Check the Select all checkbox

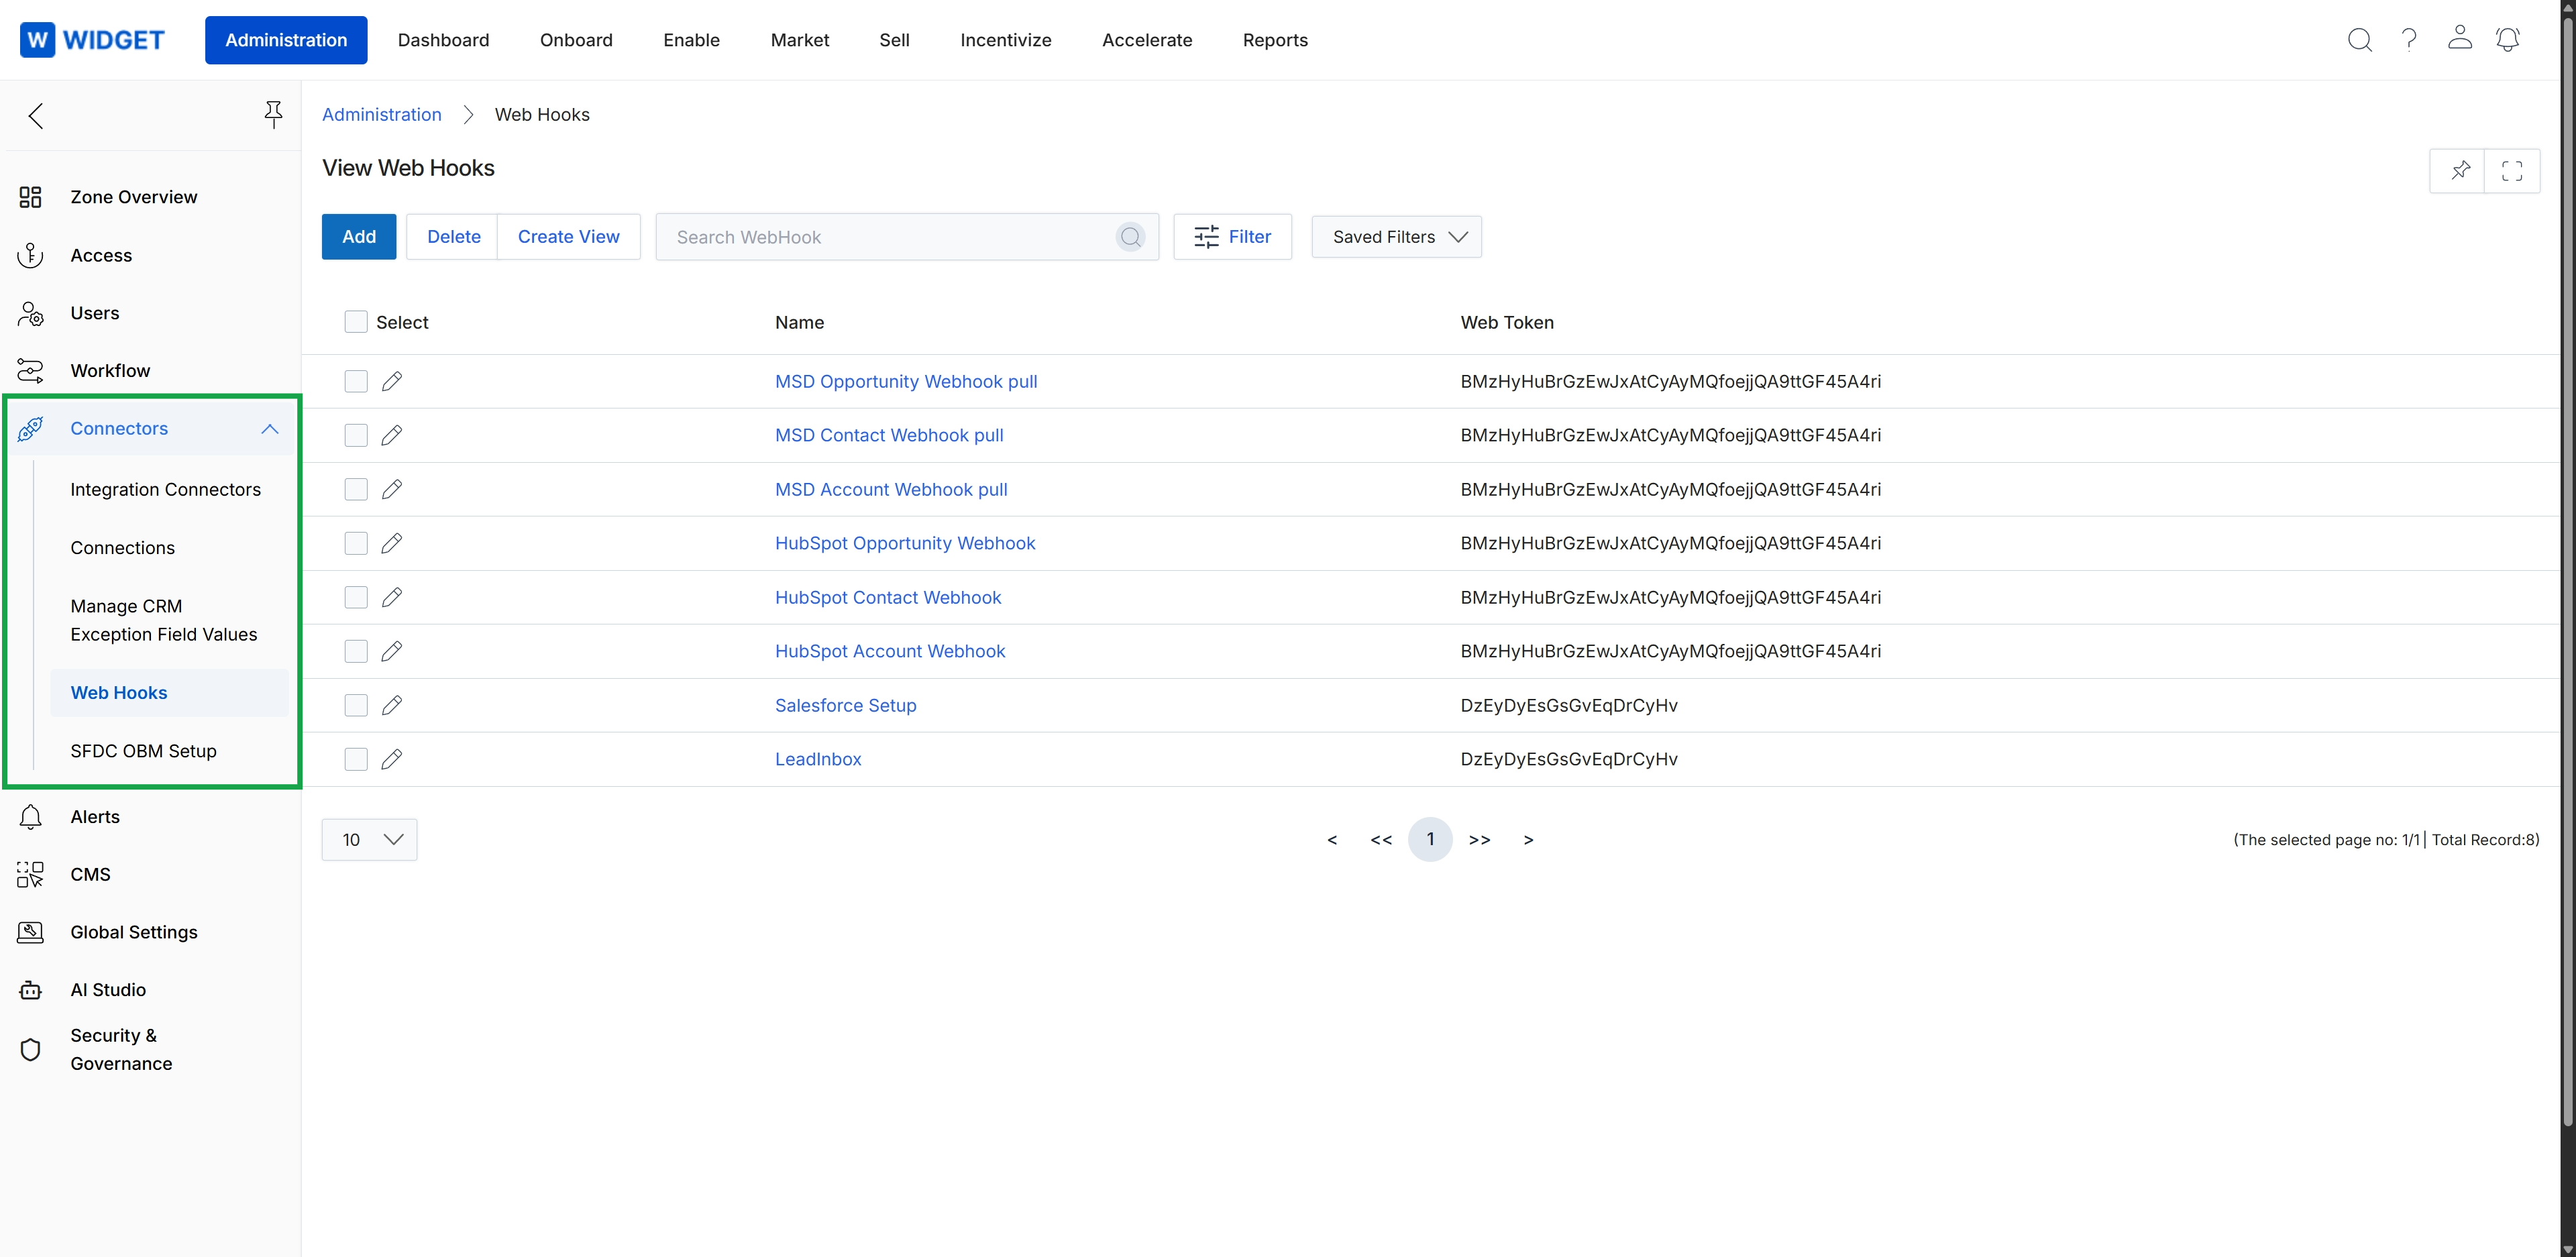click(355, 322)
